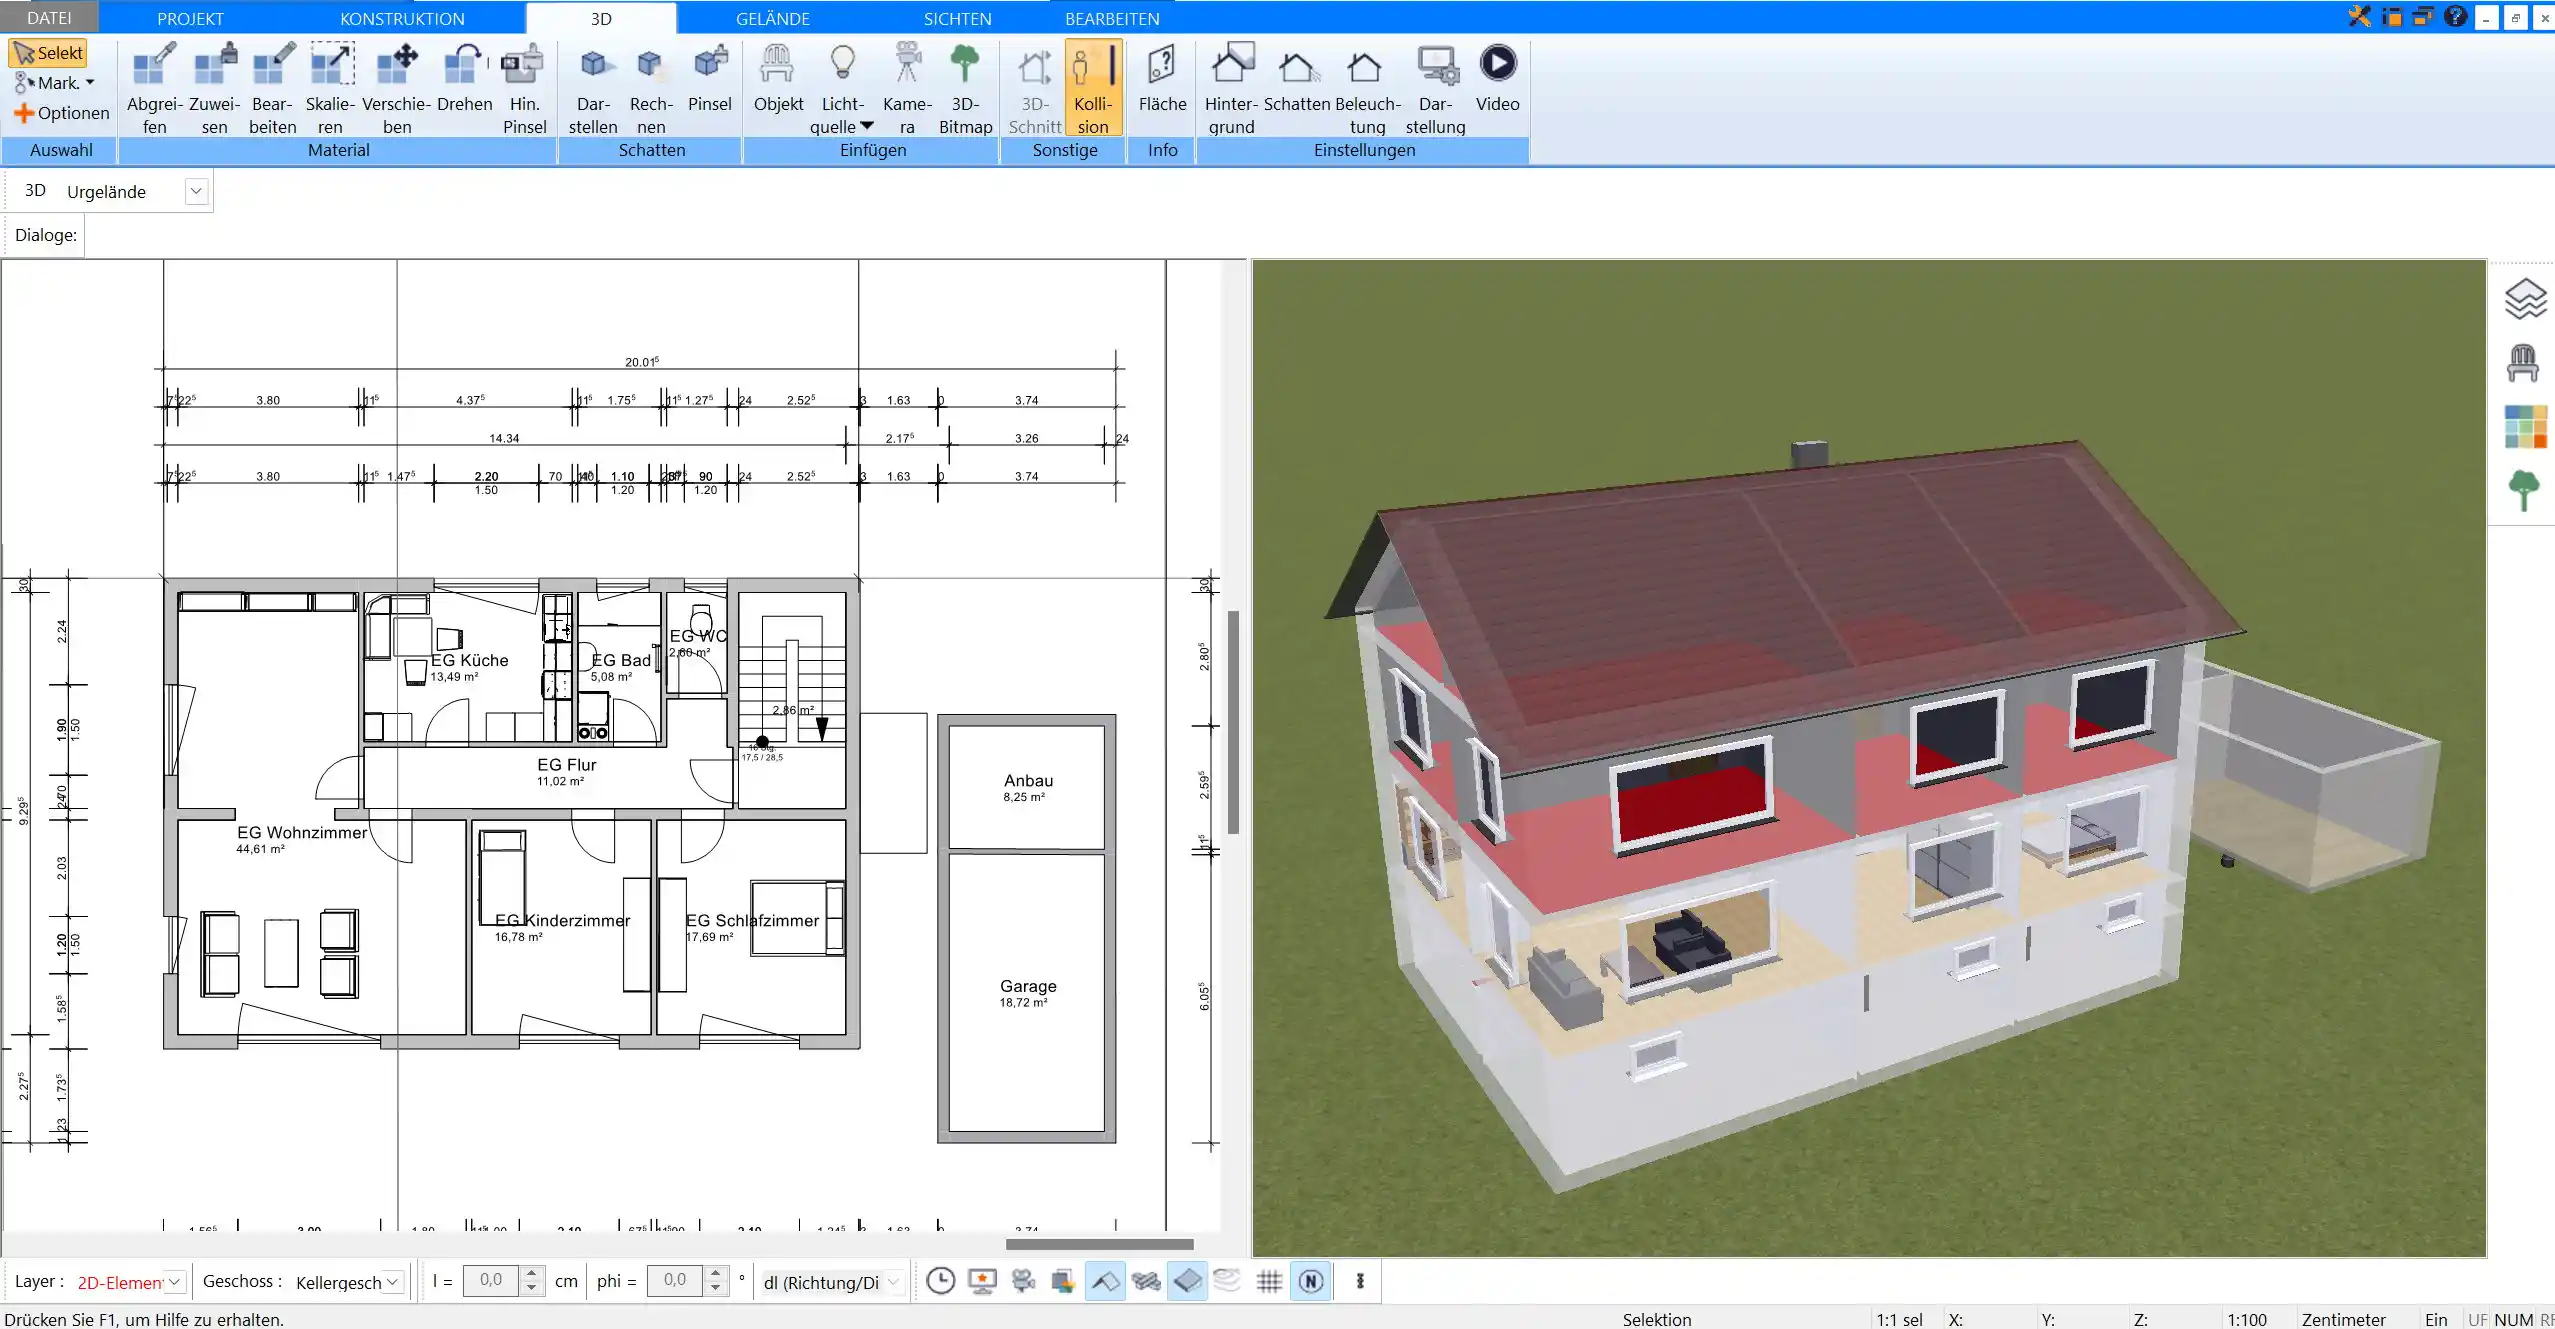Screen dimensions: 2555x1329
Task: Play the Video tool
Action: [x=1497, y=78]
